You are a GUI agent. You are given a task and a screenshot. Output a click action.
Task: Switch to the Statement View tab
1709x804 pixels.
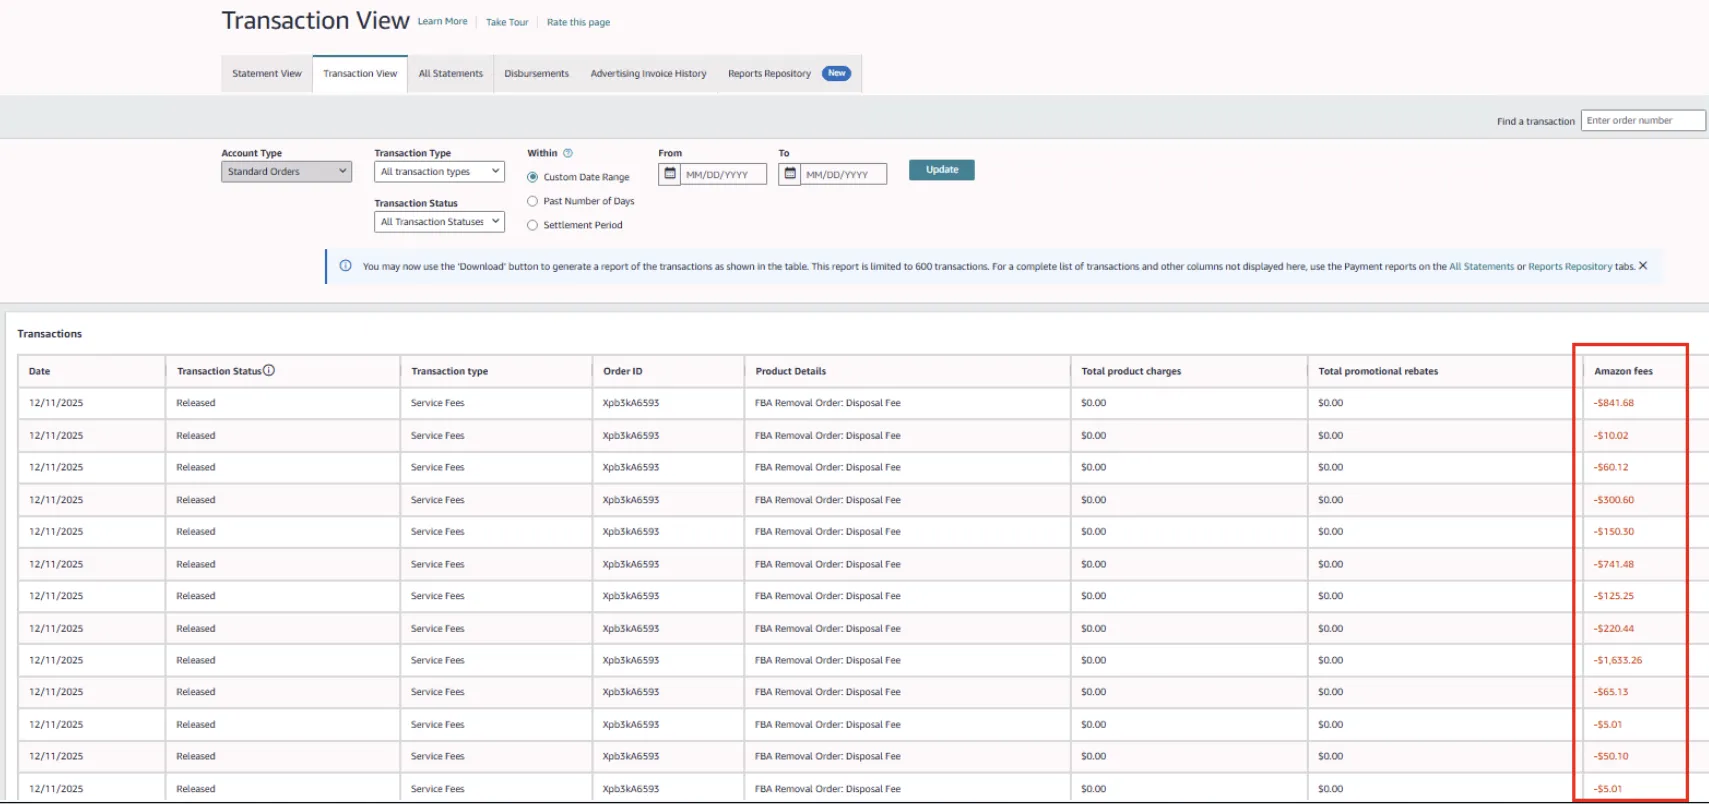click(x=267, y=74)
